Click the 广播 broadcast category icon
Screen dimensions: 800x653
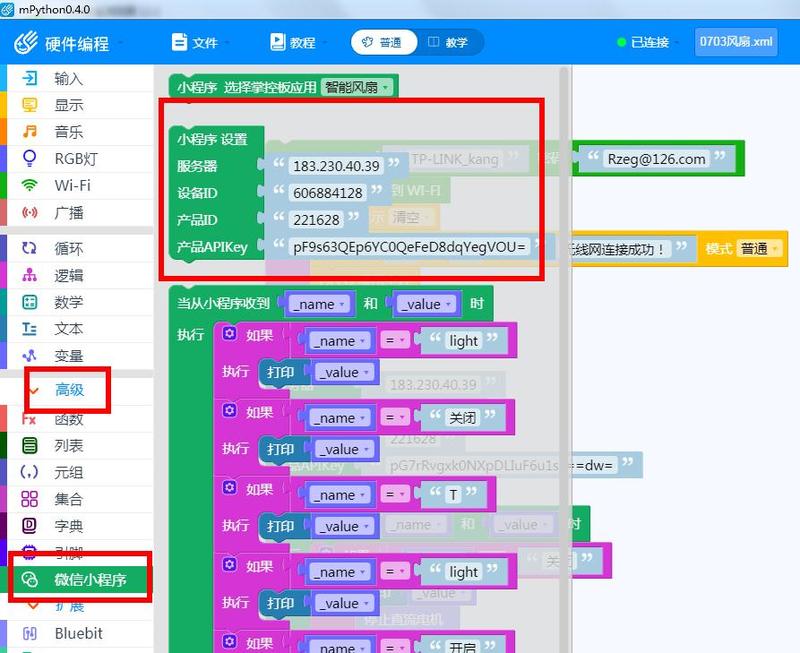(30, 212)
